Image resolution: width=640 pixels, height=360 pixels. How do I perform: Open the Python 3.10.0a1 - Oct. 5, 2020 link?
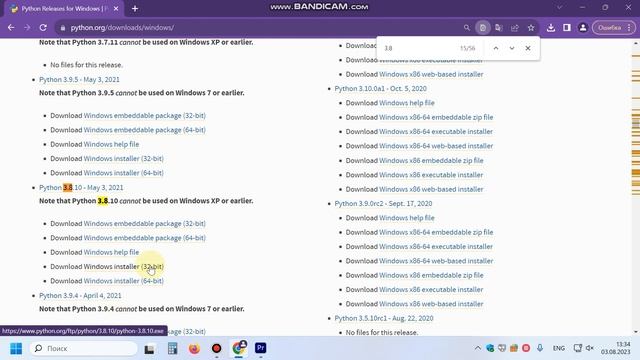tap(380, 89)
